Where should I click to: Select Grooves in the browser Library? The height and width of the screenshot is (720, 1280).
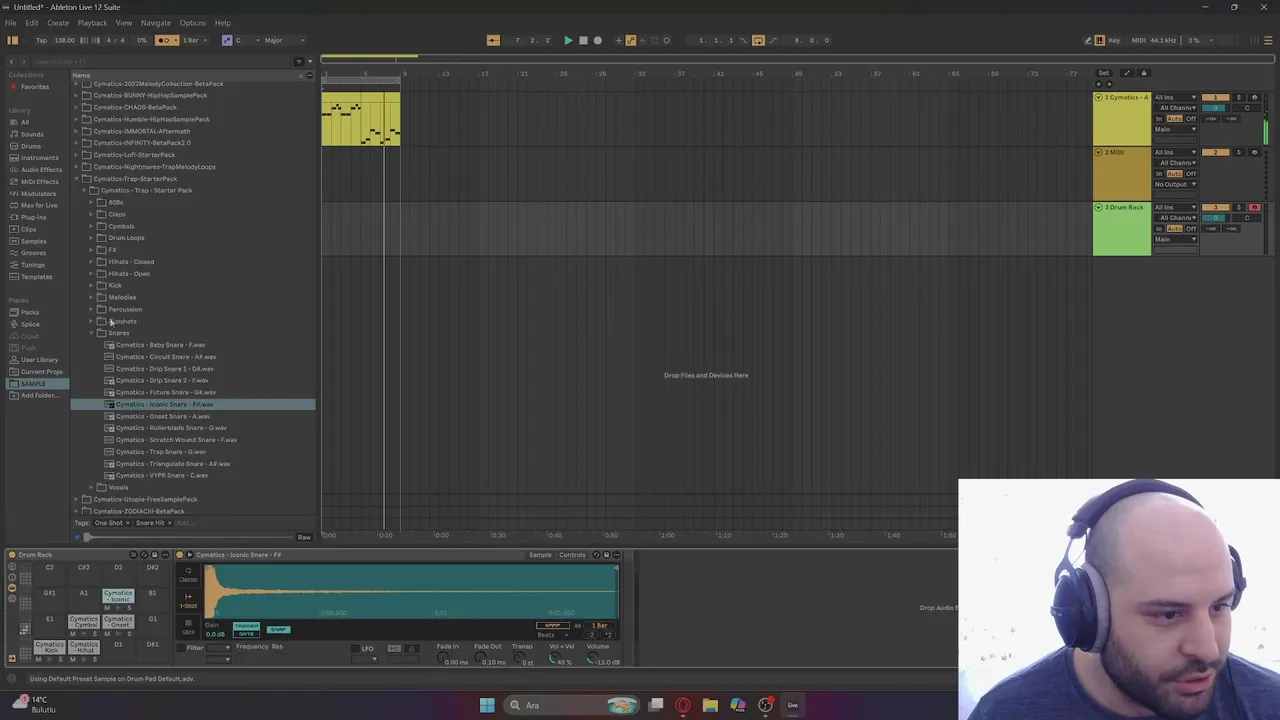[33, 253]
